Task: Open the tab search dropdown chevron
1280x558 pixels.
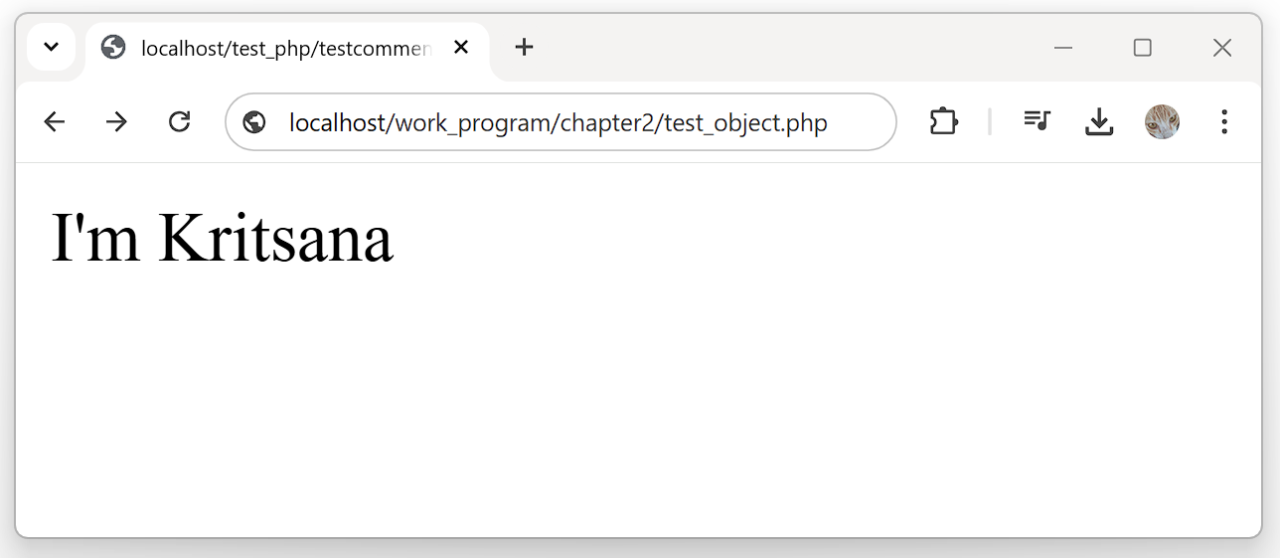Action: [x=51, y=47]
